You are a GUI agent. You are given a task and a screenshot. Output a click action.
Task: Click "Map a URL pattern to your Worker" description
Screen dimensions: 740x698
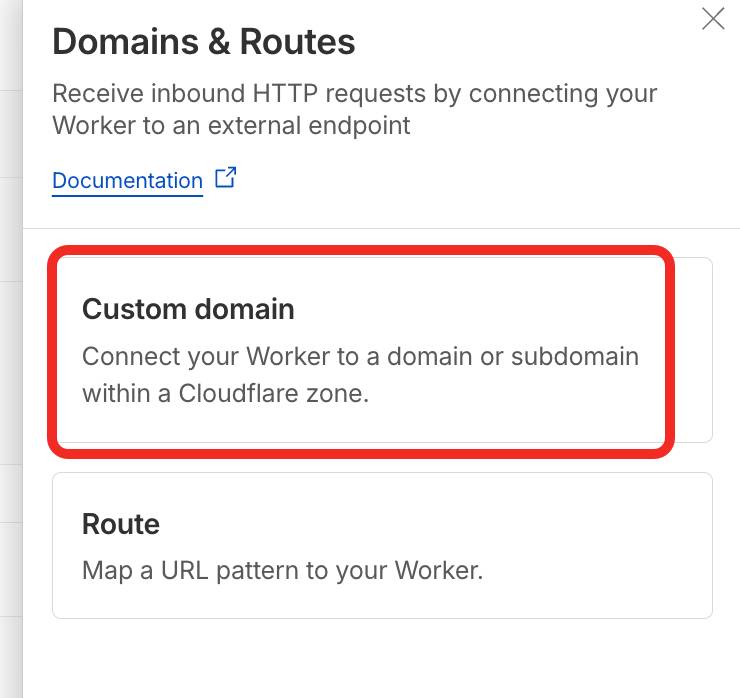pos(283,572)
